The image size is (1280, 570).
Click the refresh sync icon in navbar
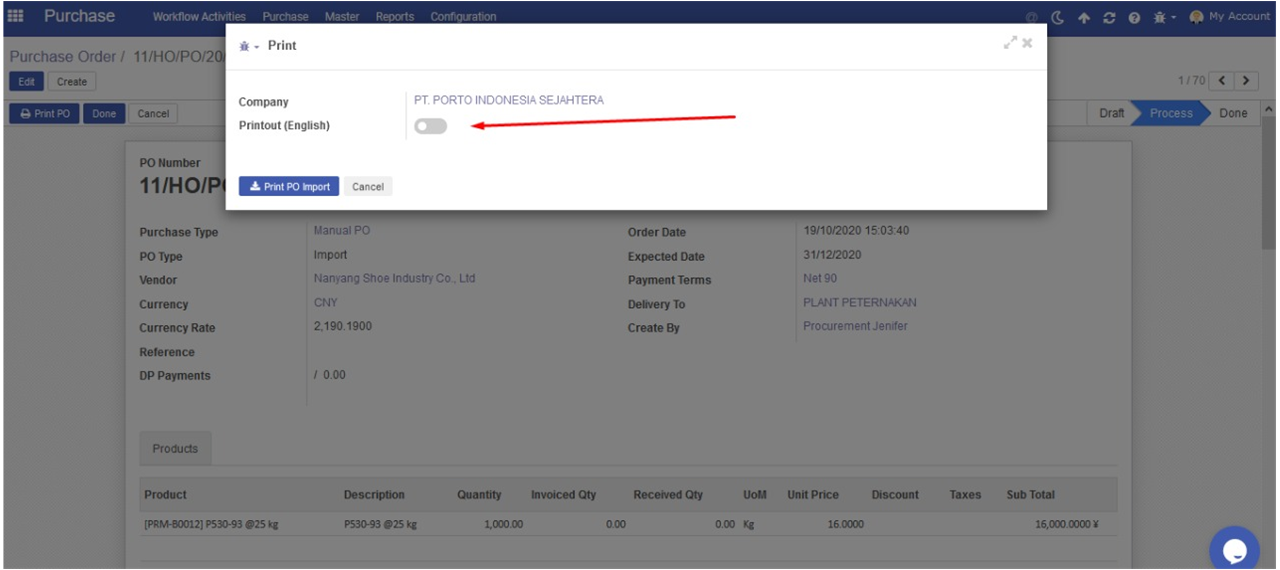pyautogui.click(x=1109, y=18)
